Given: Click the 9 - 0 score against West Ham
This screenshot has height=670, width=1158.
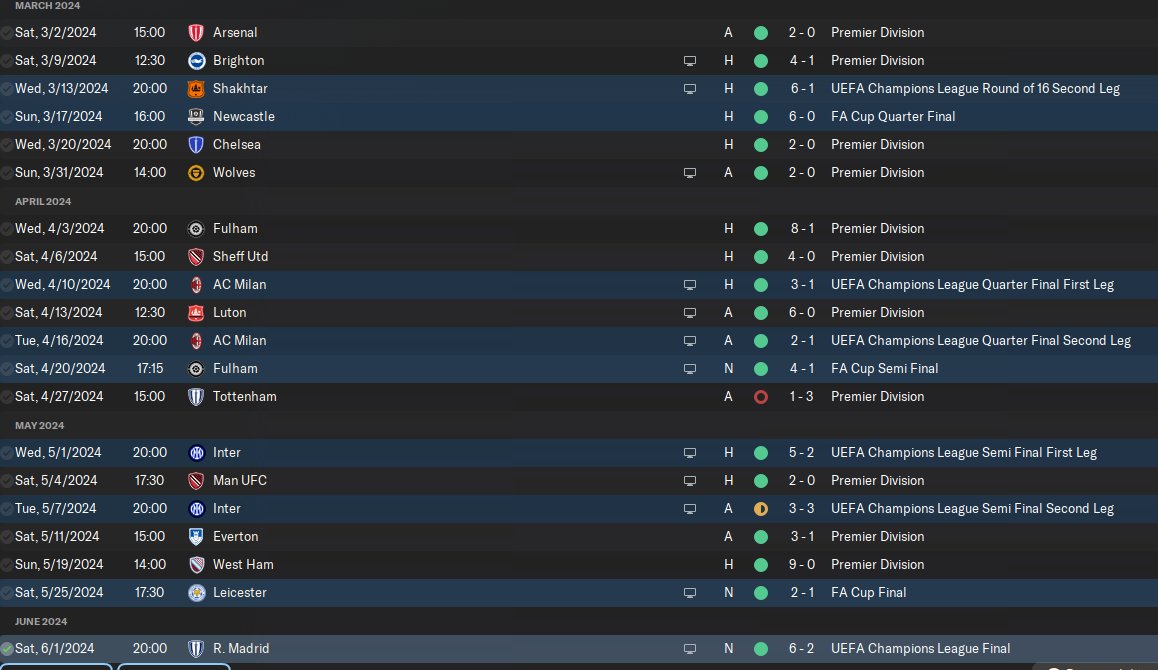Looking at the screenshot, I should tap(801, 565).
